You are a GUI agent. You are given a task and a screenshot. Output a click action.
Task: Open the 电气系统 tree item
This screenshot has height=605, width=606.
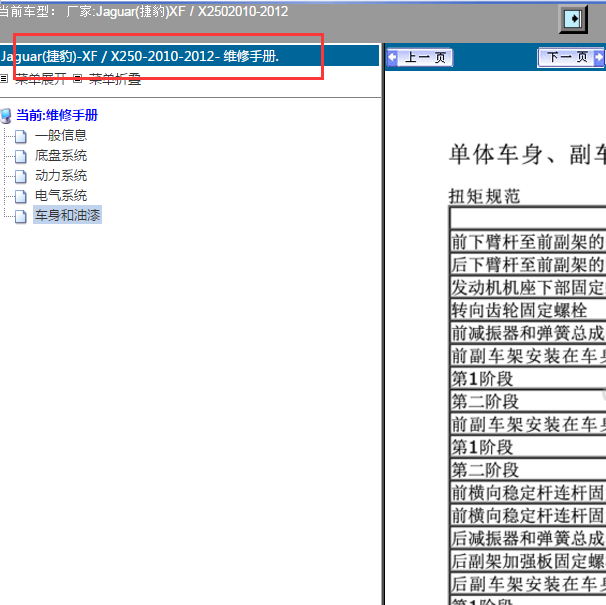click(61, 196)
